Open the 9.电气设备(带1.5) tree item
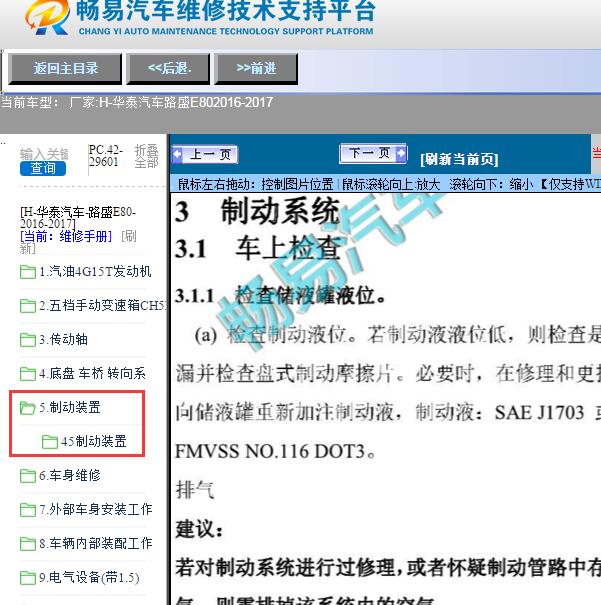 click(x=89, y=577)
